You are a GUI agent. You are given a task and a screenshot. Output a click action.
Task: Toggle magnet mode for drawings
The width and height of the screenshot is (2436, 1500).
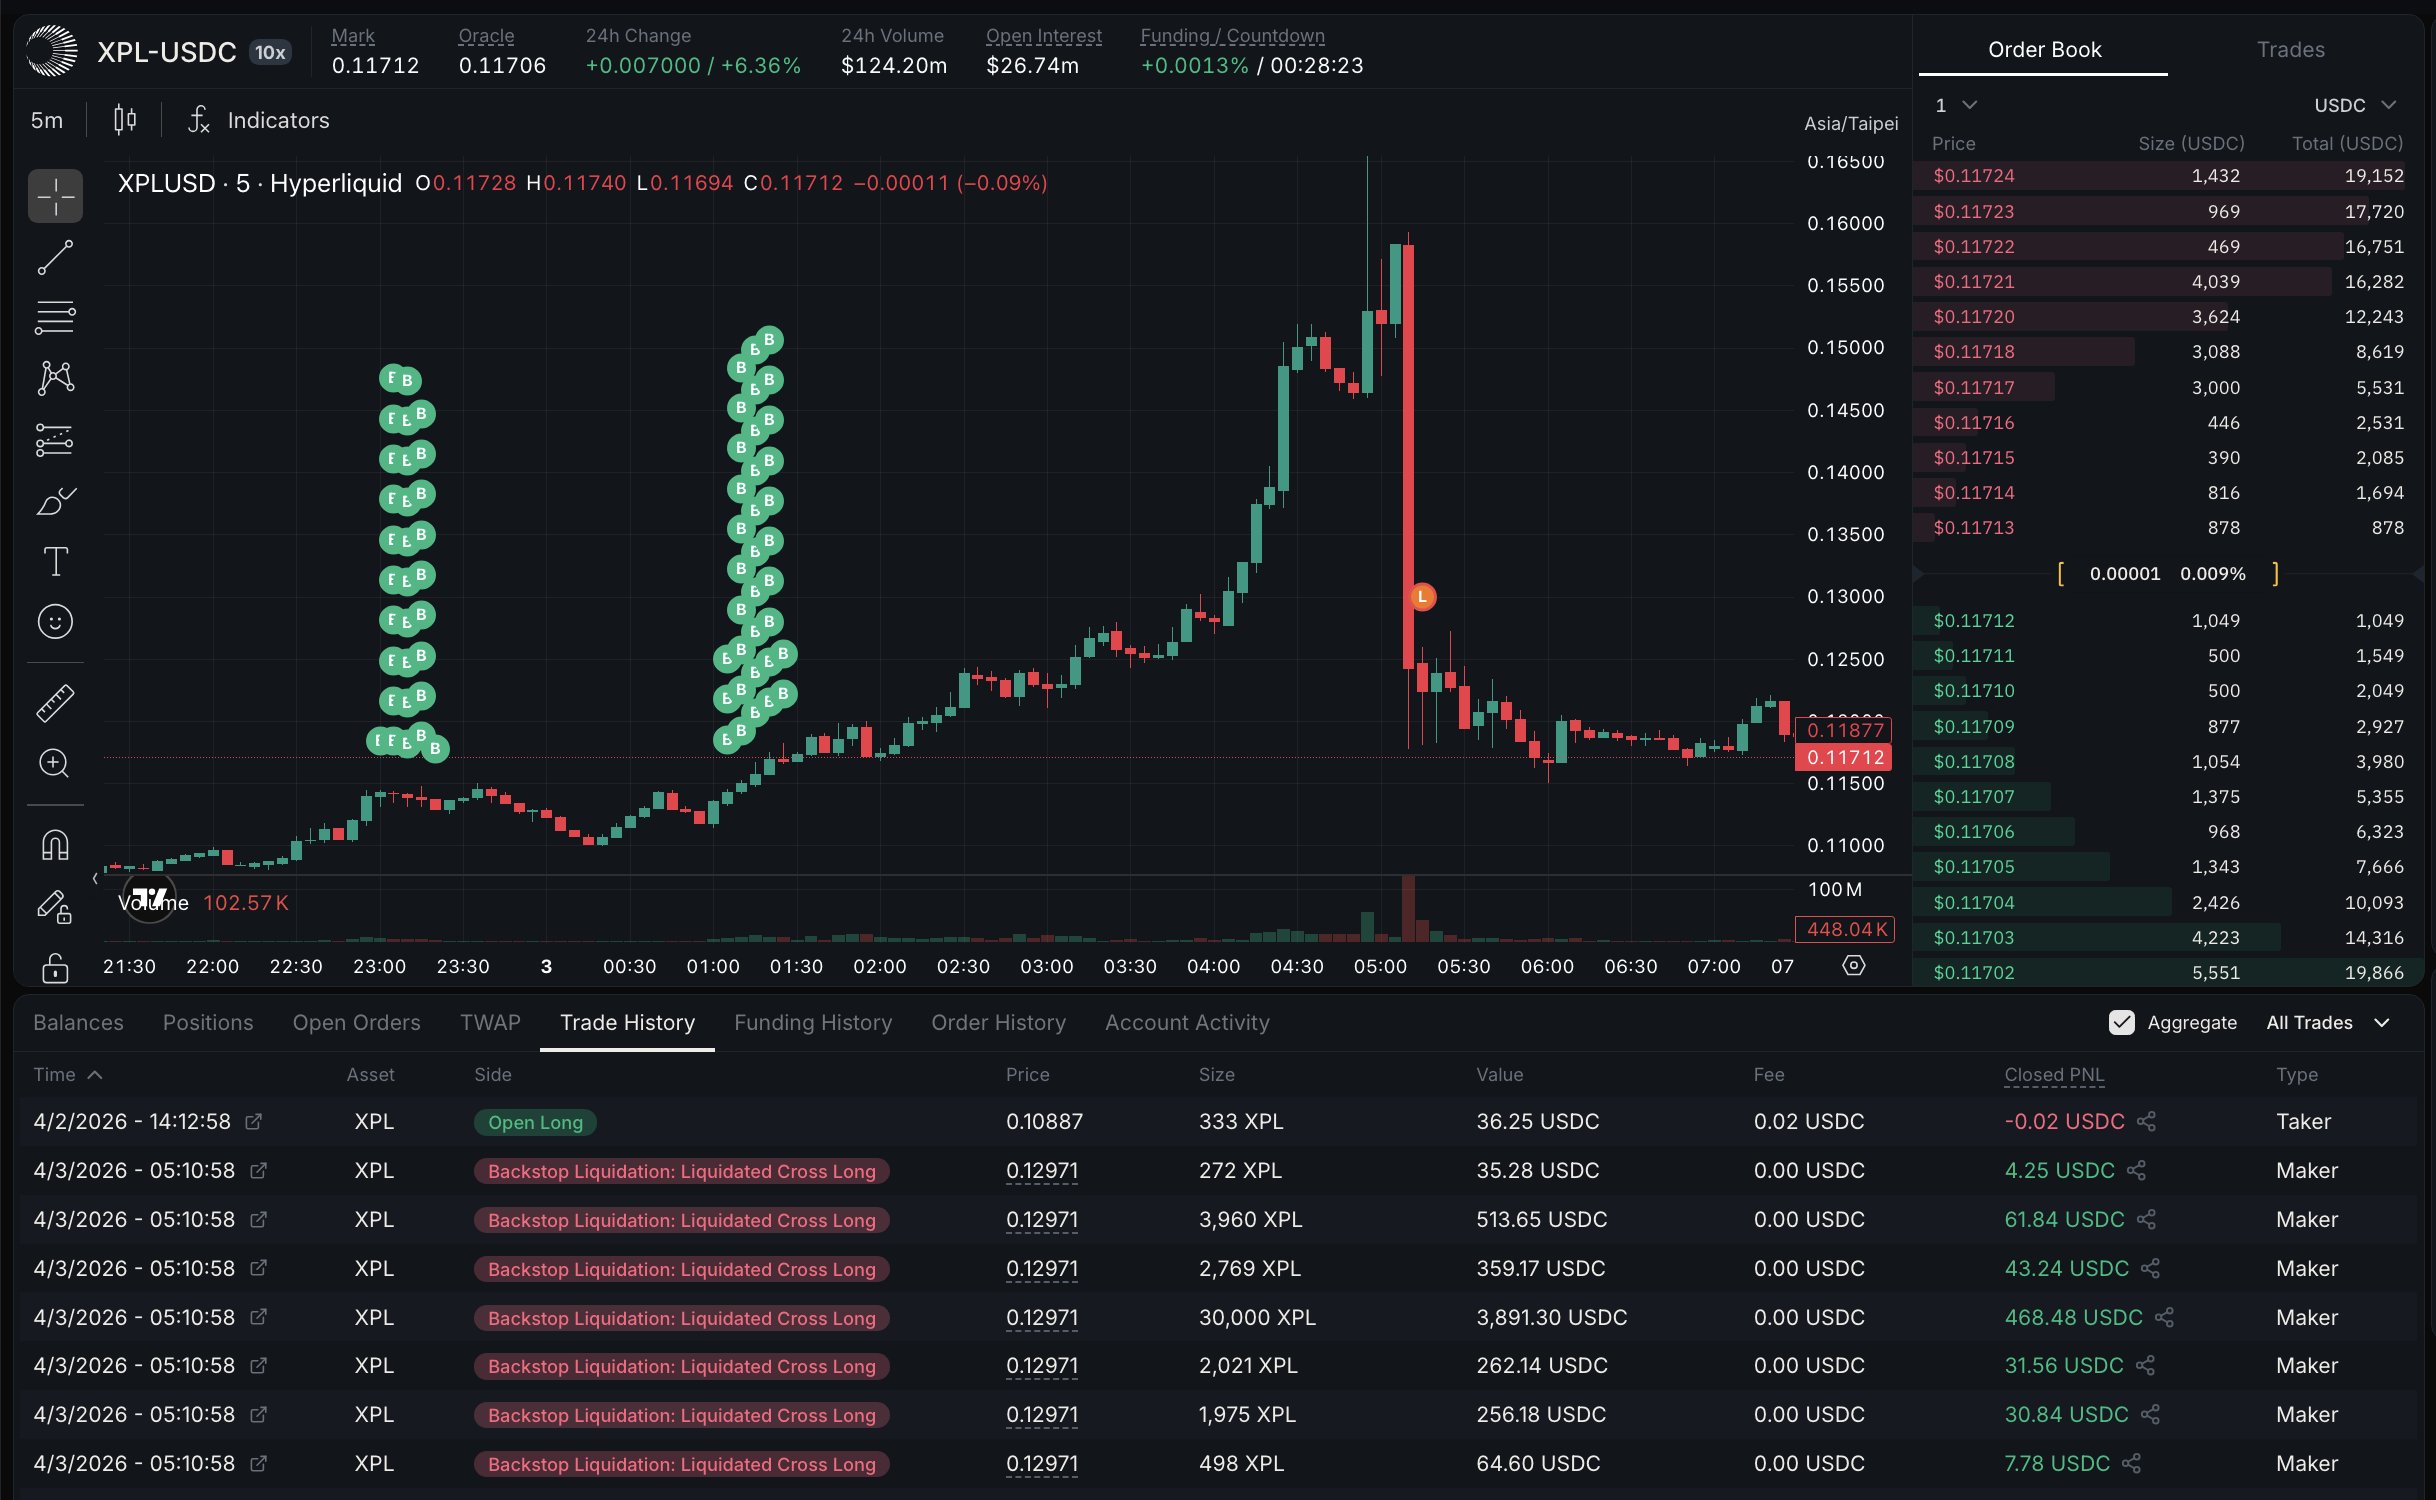coord(55,845)
